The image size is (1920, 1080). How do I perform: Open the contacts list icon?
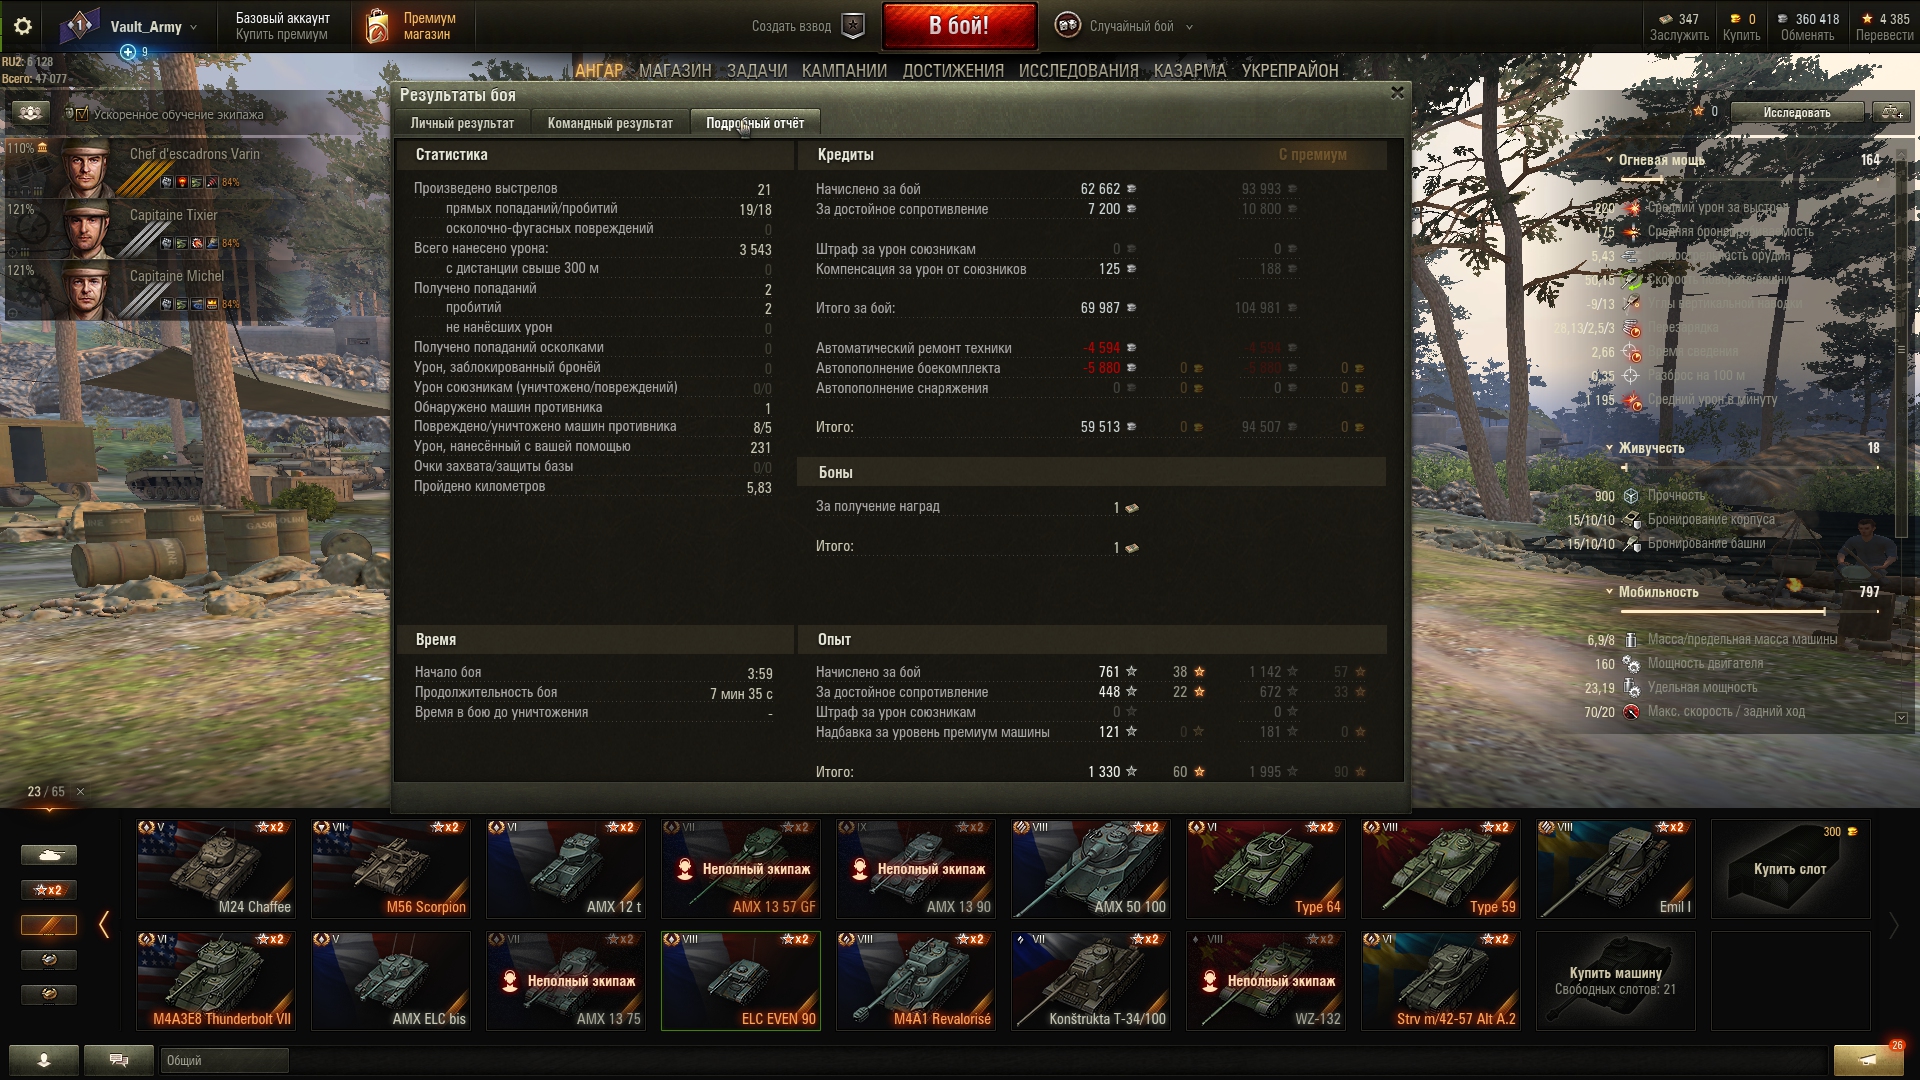click(43, 1060)
